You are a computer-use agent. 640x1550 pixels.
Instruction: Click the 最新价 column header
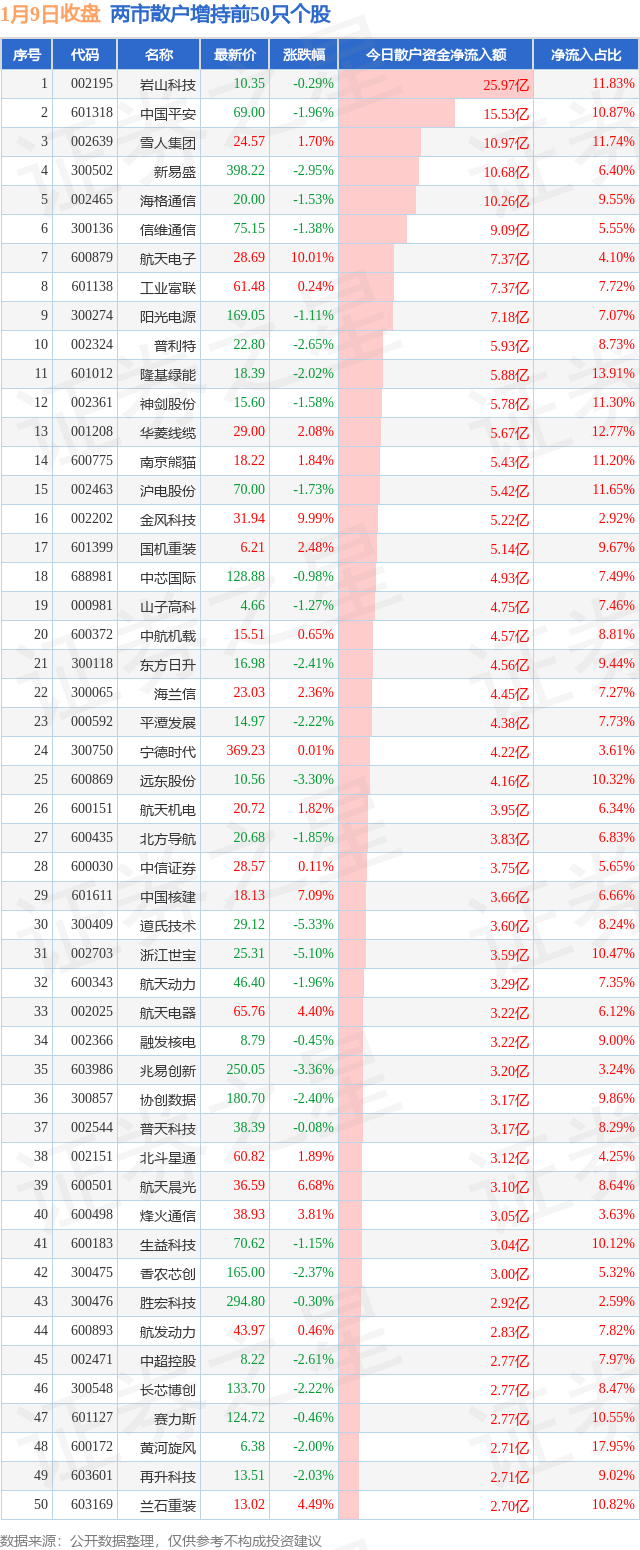tap(235, 55)
